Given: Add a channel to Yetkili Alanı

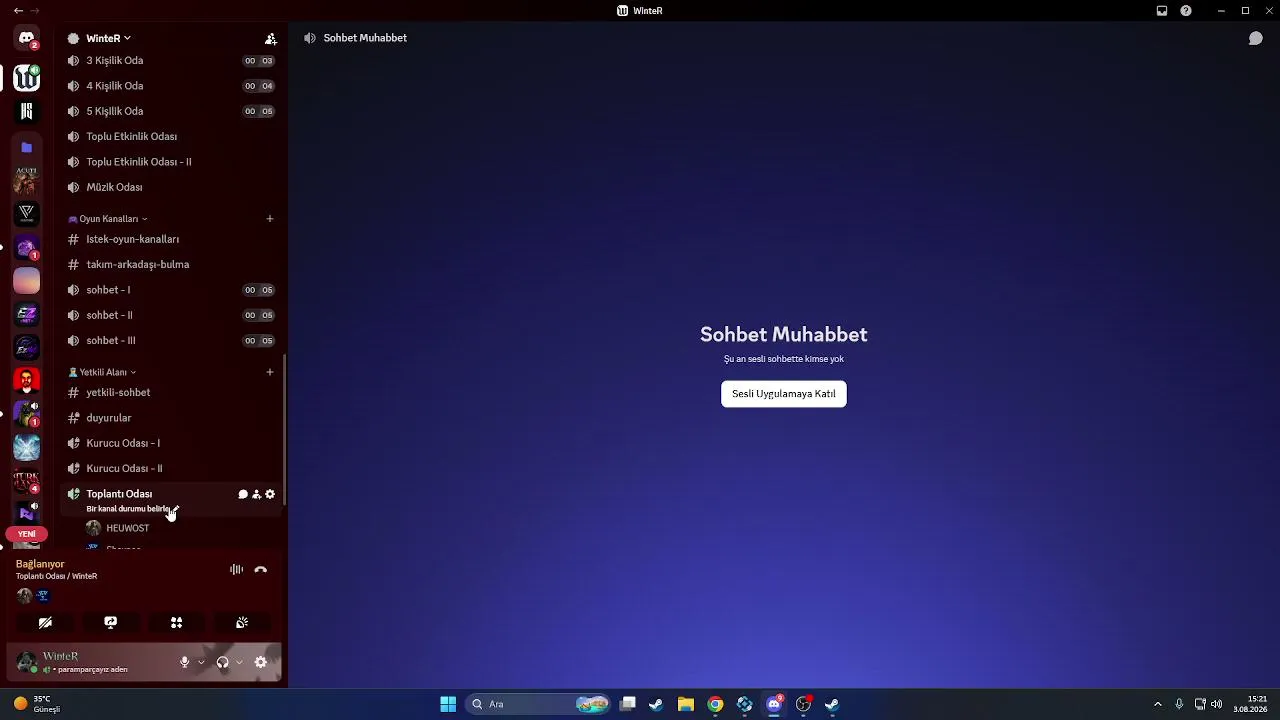Looking at the screenshot, I should [x=270, y=372].
